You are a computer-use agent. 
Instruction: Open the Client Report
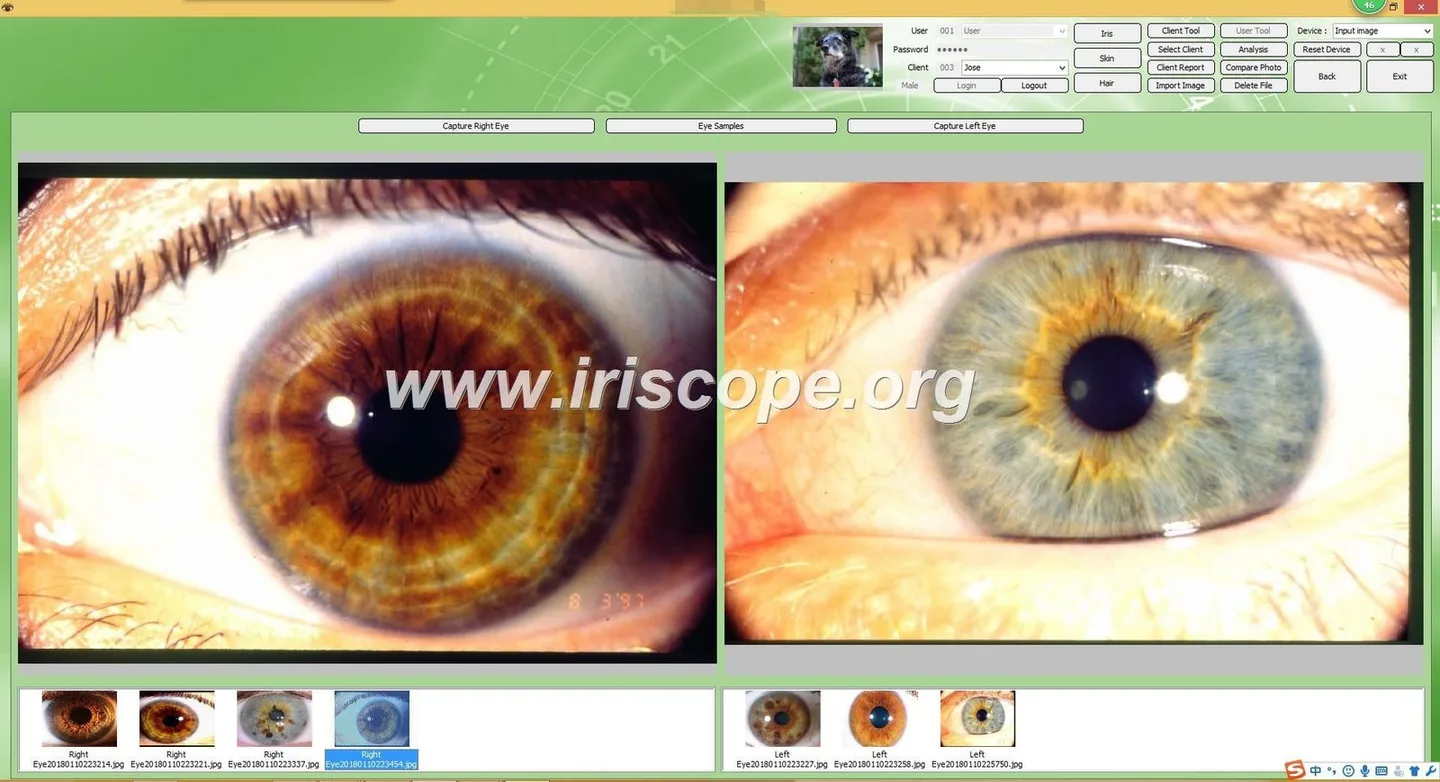point(1180,67)
